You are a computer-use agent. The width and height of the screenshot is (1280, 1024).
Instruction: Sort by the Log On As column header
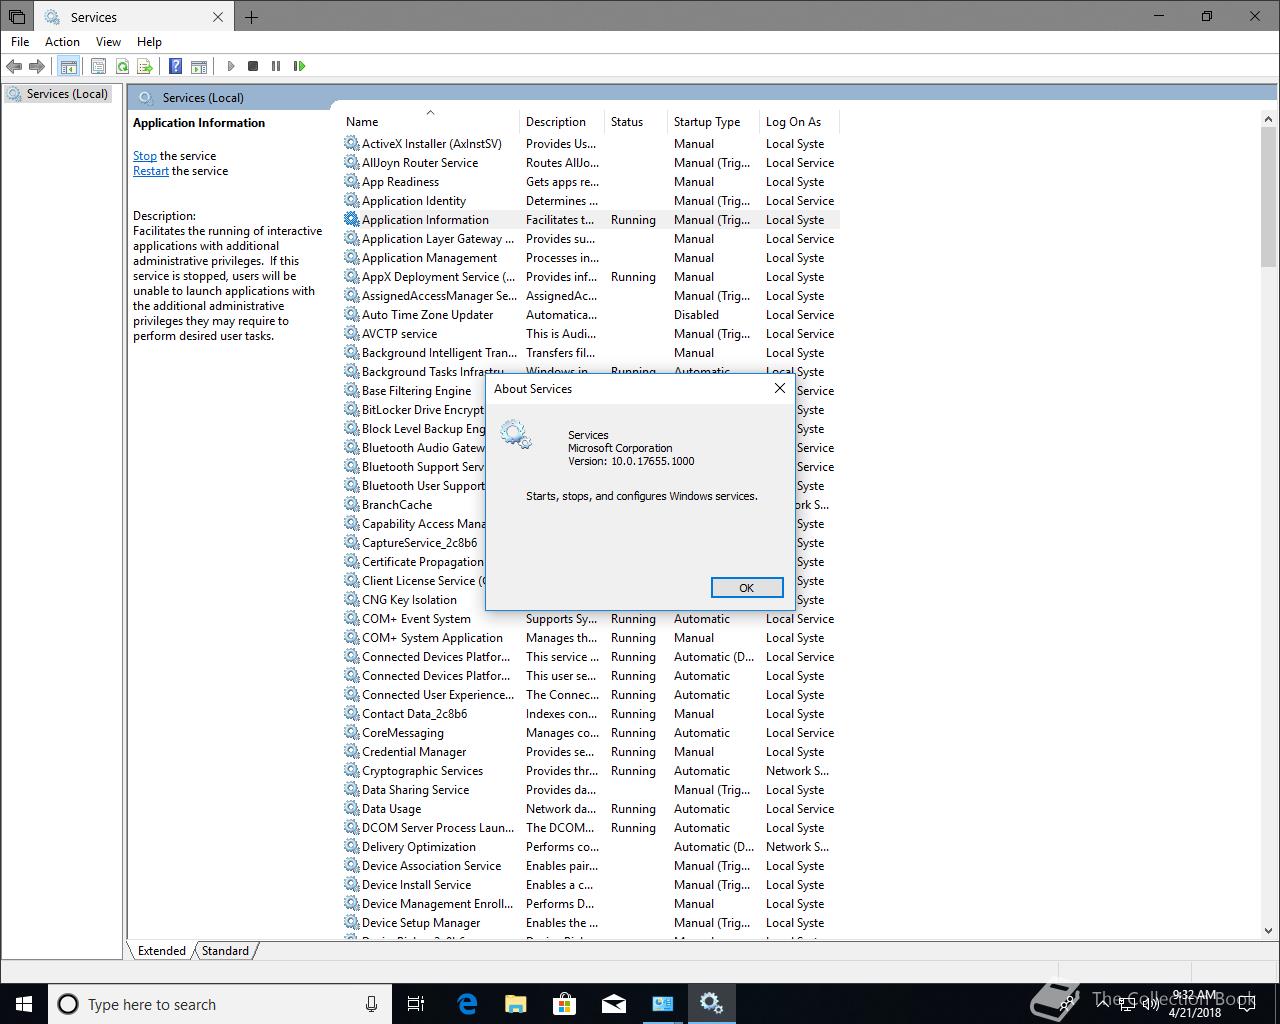pos(799,122)
